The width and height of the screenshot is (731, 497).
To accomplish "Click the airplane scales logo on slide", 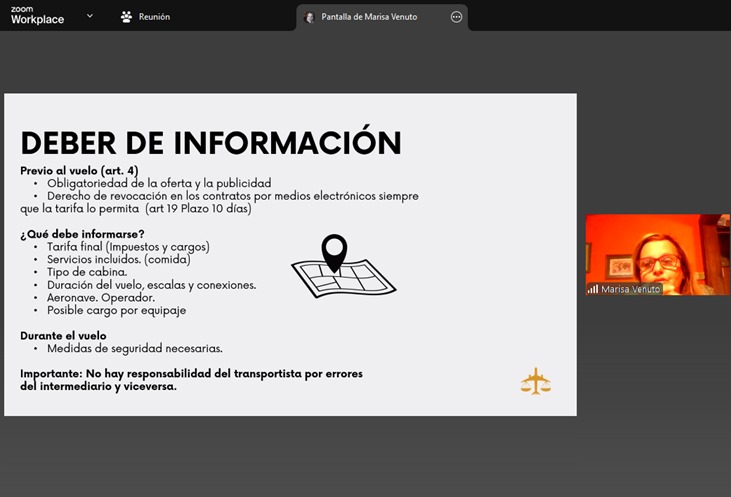I will (536, 381).
